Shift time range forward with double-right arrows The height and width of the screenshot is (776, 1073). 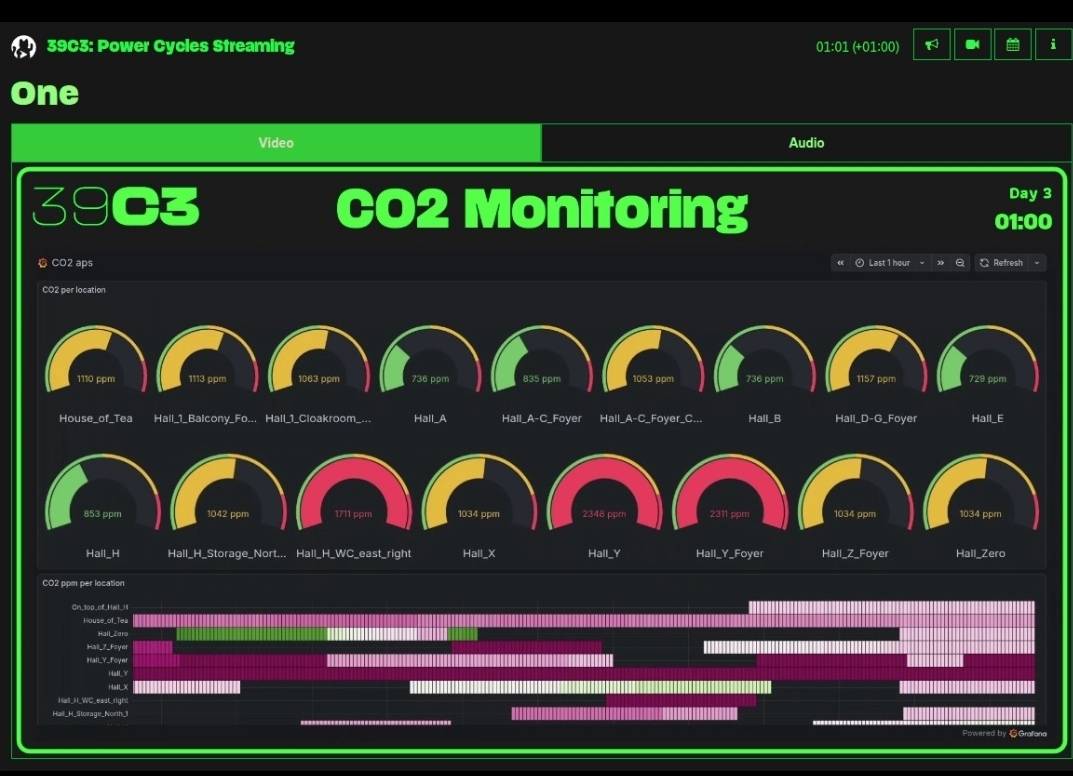tap(940, 263)
